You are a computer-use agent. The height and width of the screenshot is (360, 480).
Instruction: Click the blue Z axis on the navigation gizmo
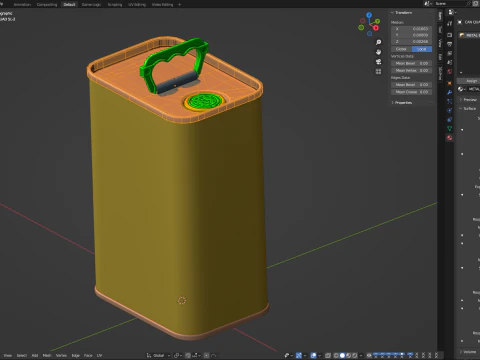369,15
